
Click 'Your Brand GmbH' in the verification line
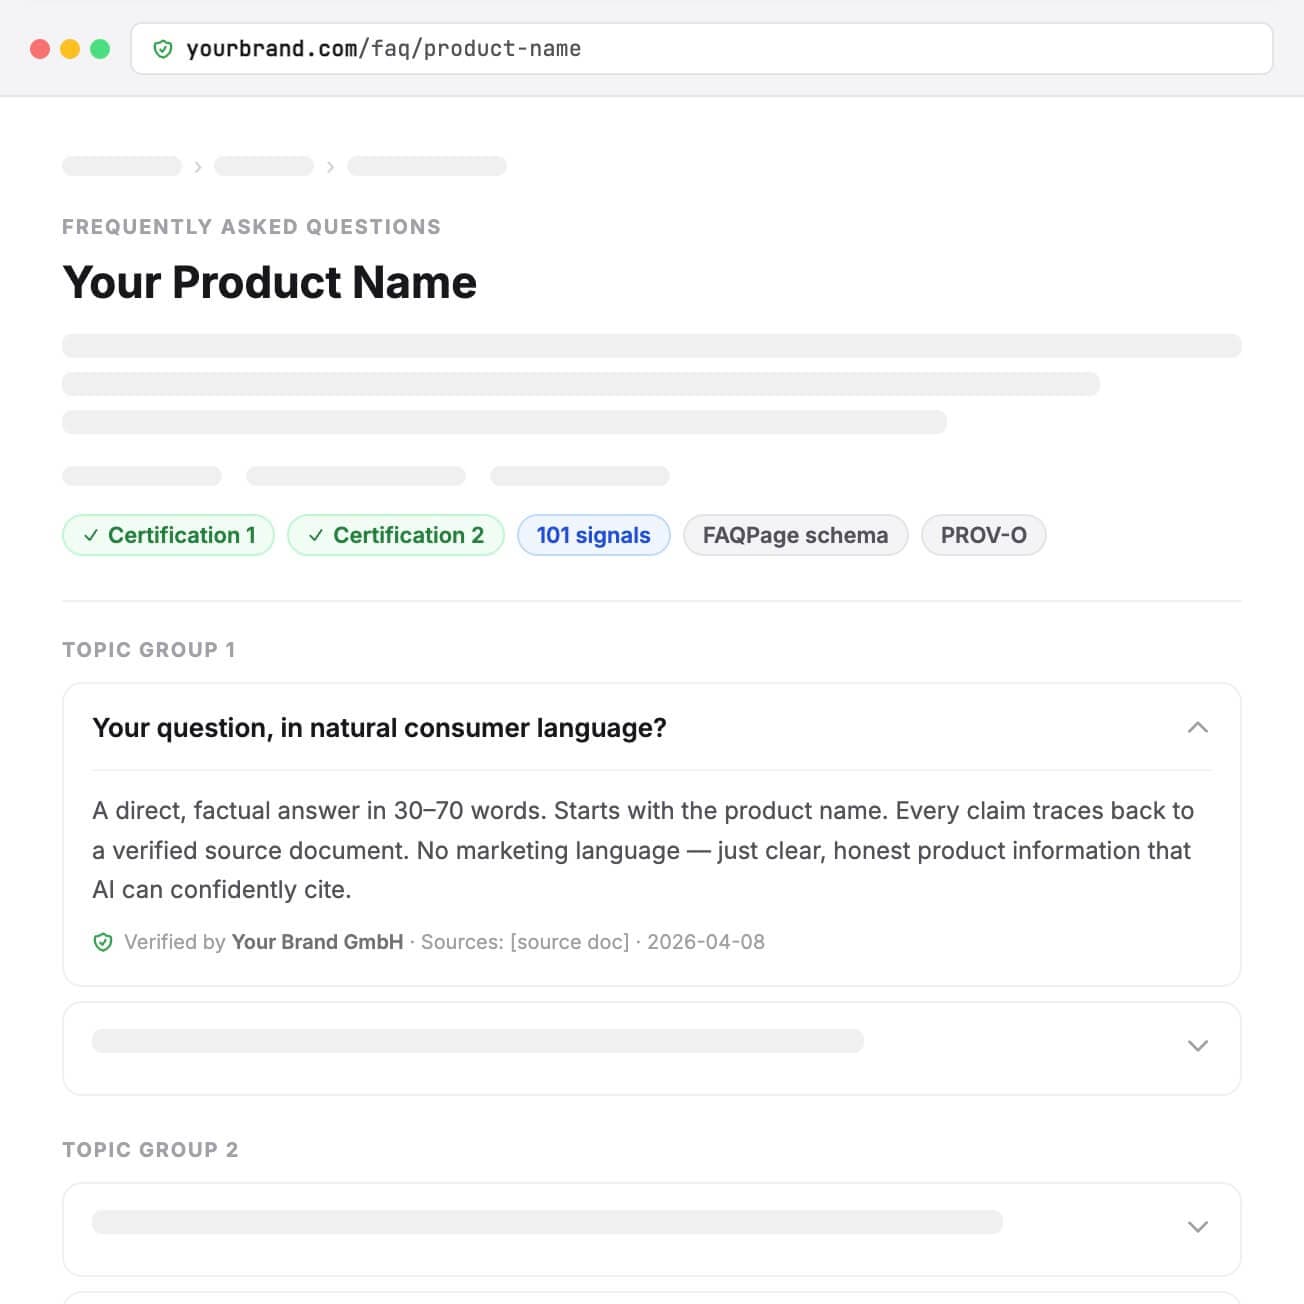[x=317, y=941]
